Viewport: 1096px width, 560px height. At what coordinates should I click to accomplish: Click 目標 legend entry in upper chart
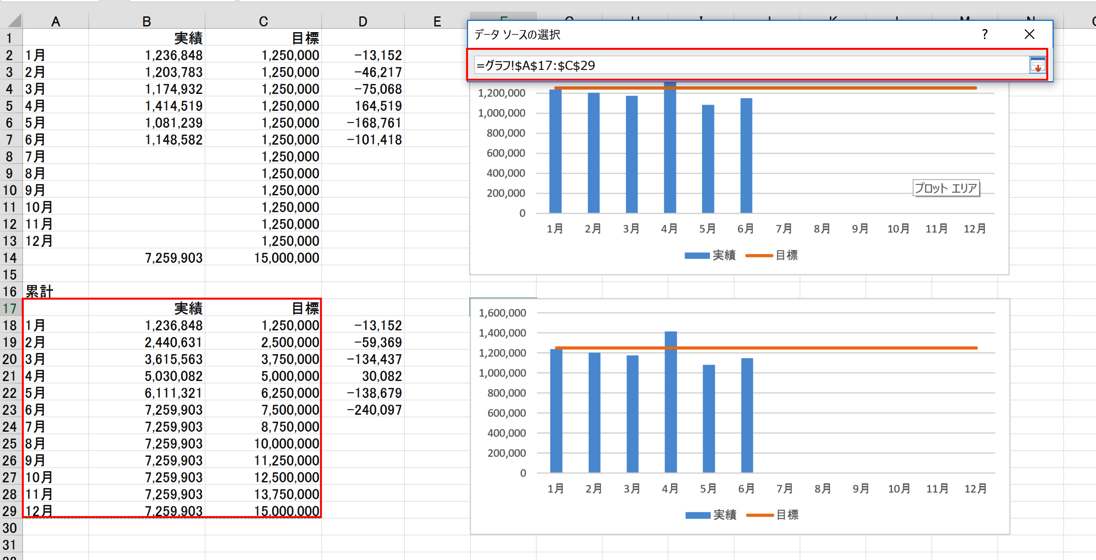772,256
